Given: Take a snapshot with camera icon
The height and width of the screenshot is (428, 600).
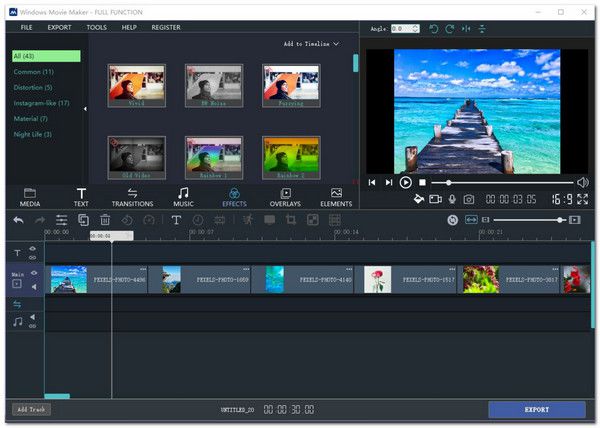Looking at the screenshot, I should (x=469, y=199).
